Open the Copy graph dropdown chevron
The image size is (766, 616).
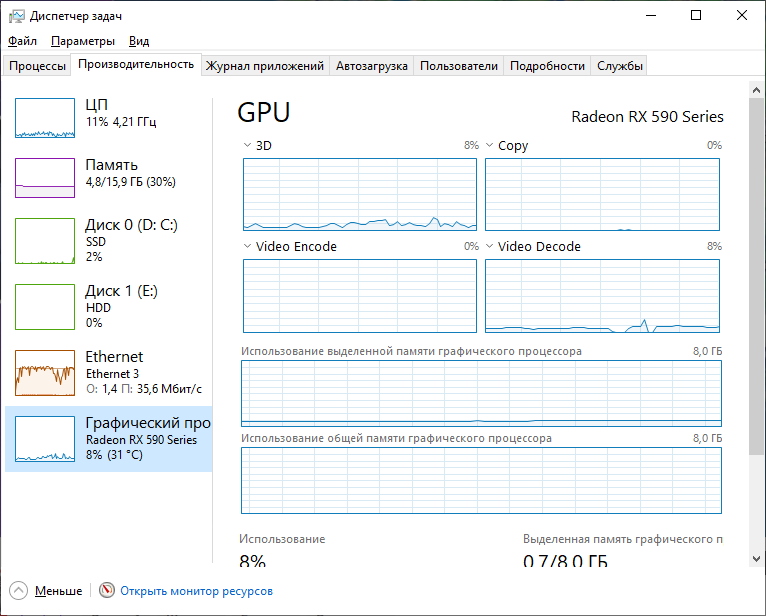[490, 146]
